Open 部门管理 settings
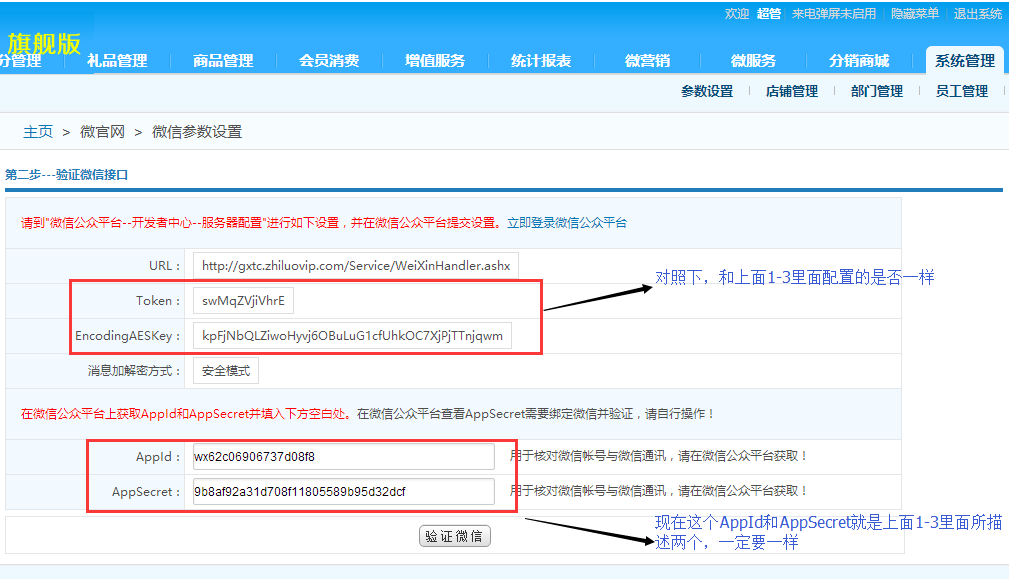The height and width of the screenshot is (579, 1009). tap(876, 91)
